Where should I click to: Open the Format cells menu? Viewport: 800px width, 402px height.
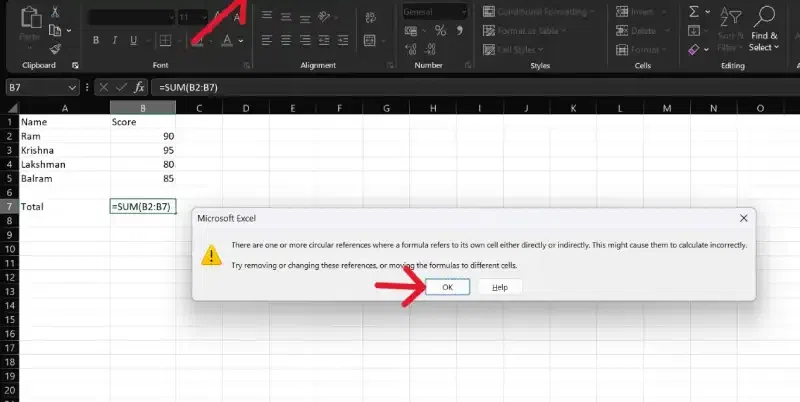(x=642, y=49)
